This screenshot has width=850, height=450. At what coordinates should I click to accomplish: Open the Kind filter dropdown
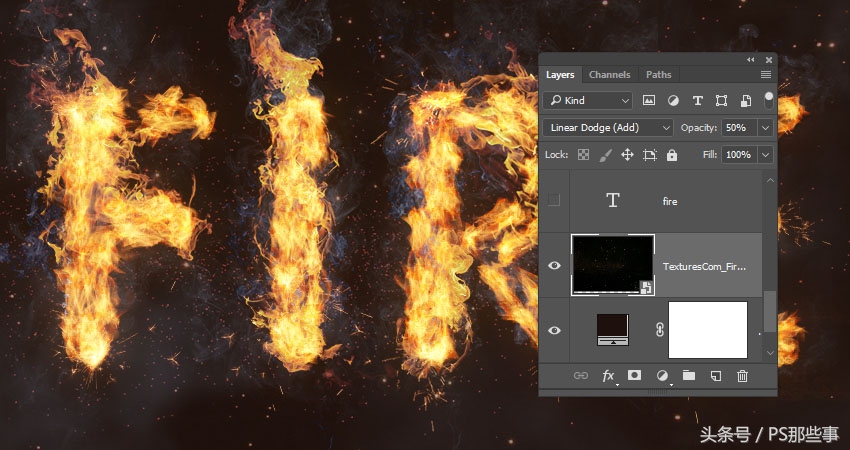coord(588,100)
